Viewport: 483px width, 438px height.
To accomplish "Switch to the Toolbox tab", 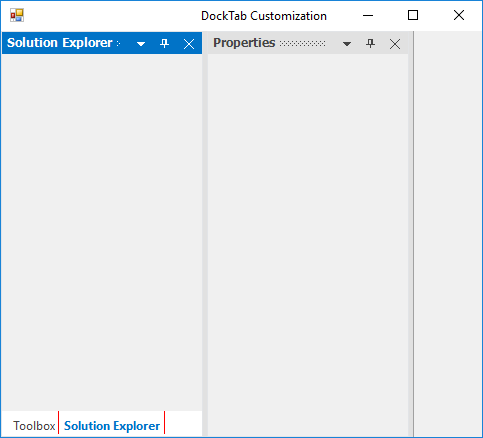I will tap(34, 426).
